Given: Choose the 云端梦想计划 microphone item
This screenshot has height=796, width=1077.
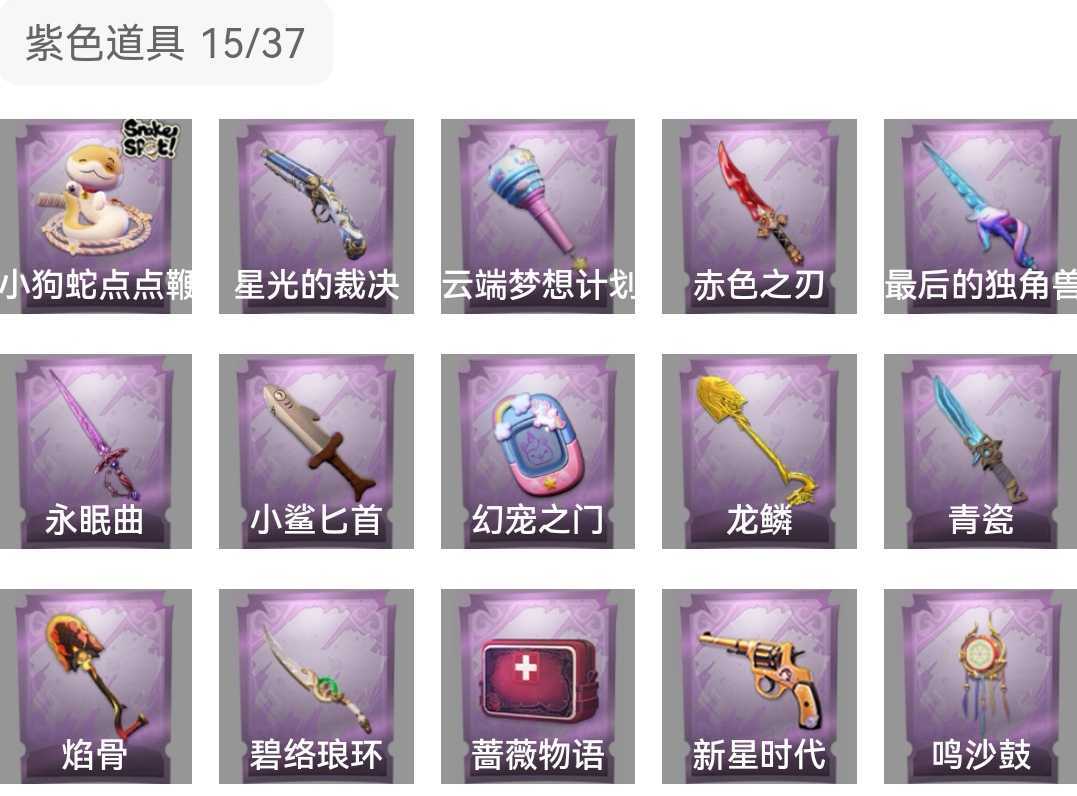Looking at the screenshot, I should coord(538,216).
